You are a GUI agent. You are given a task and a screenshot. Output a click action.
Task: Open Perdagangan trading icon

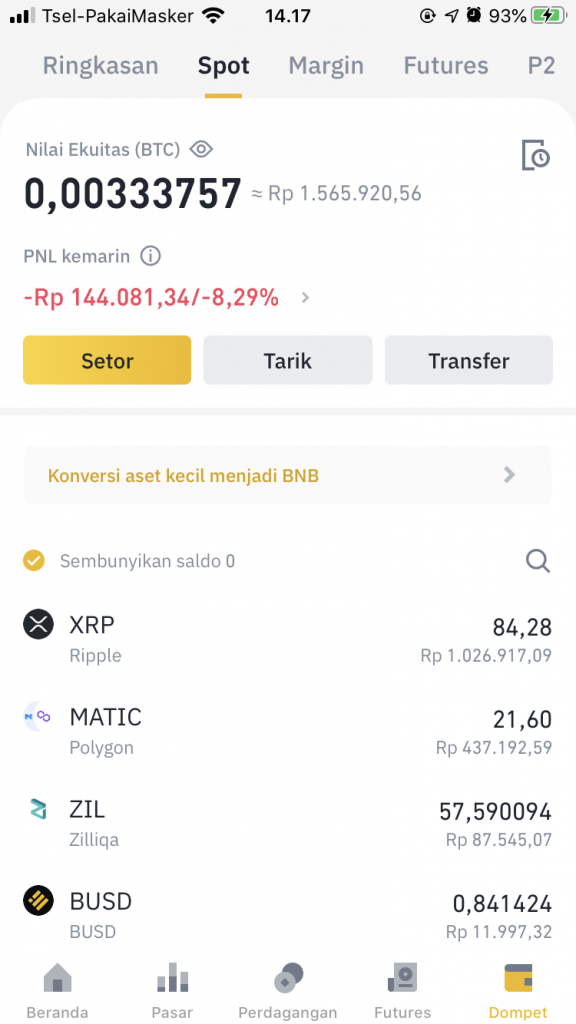coord(288,978)
